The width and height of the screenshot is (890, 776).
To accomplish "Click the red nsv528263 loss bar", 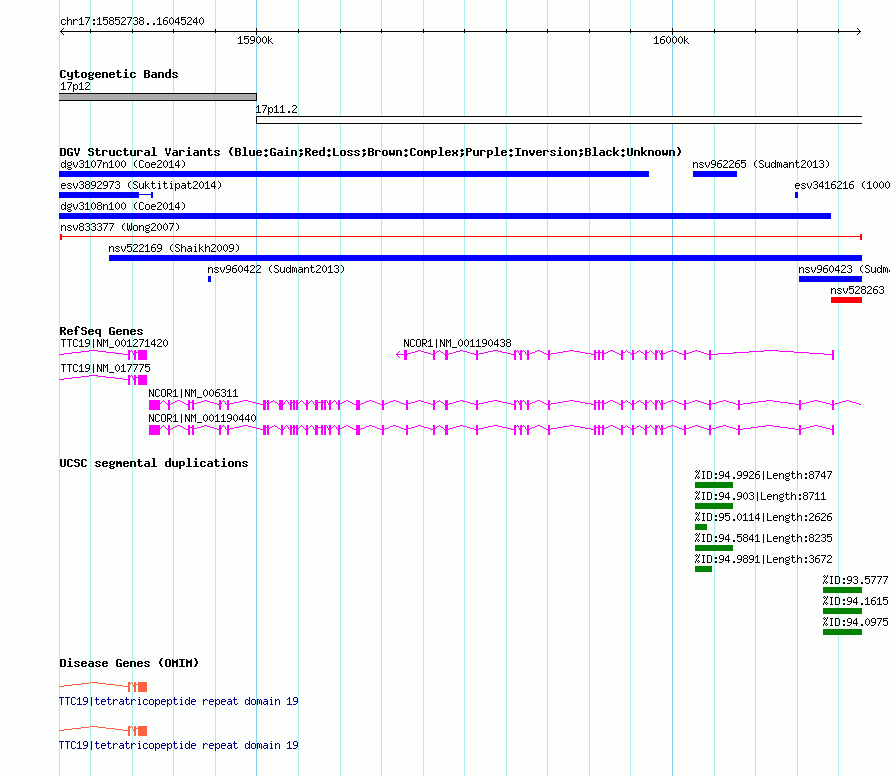I will [x=846, y=300].
